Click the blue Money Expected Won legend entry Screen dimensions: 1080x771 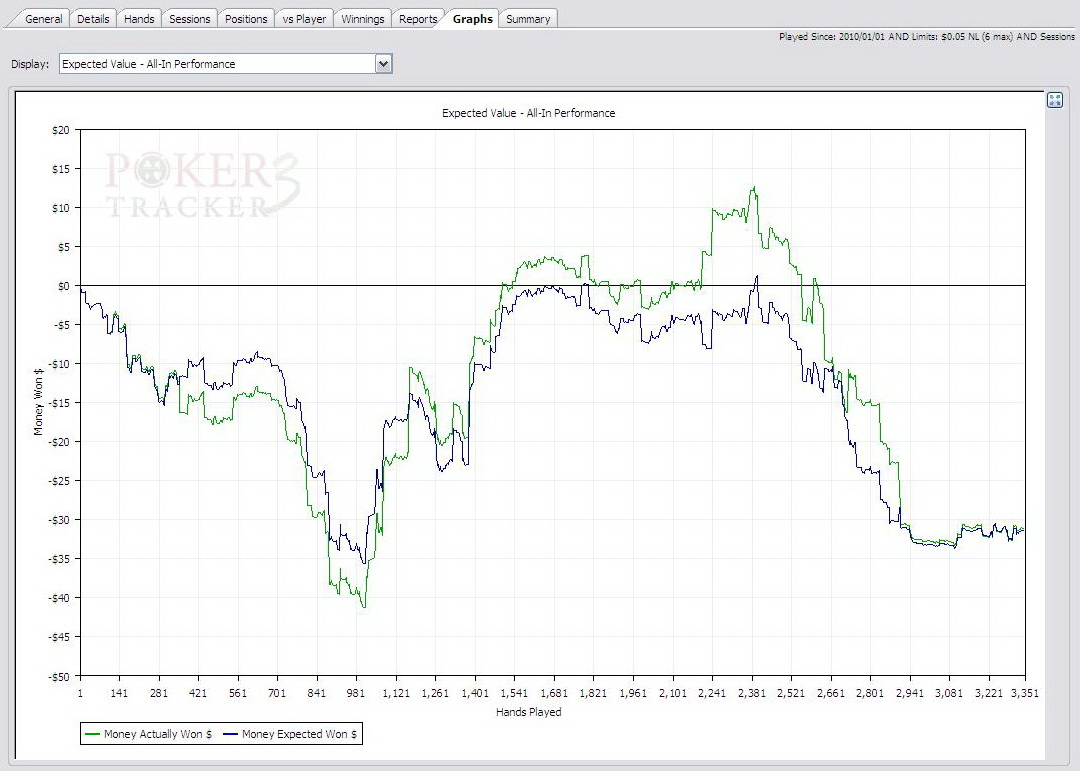coord(290,734)
